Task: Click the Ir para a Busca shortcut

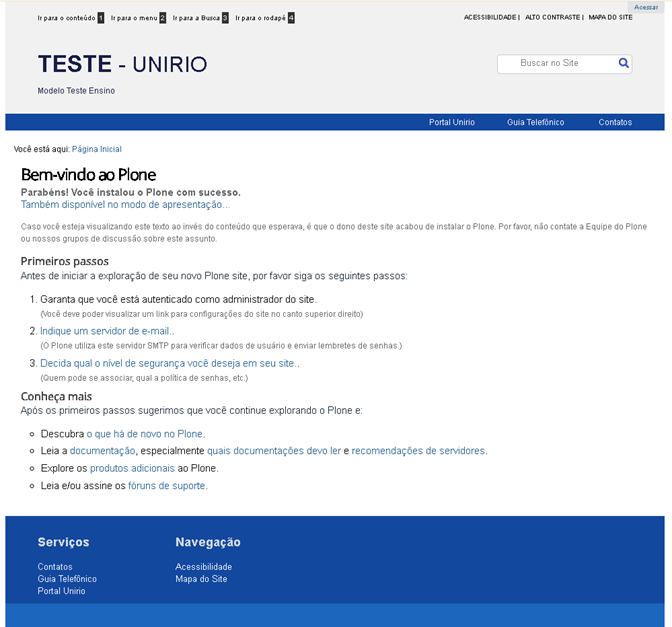Action: [200, 18]
